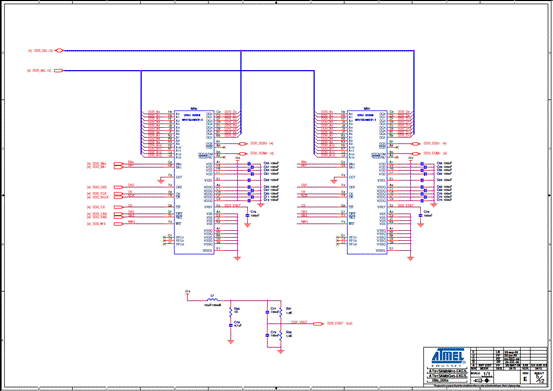
Task: Click the VREF decoupling capacitor beside left chip
Action: 247,215
